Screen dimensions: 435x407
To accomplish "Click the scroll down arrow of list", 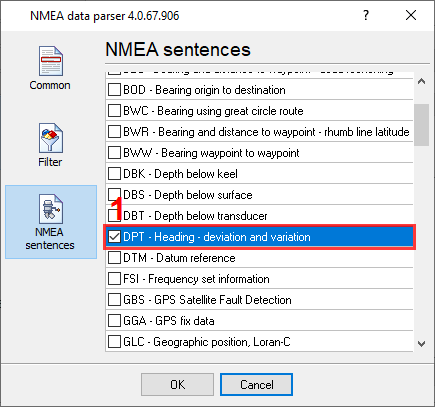I will pyautogui.click(x=421, y=344).
